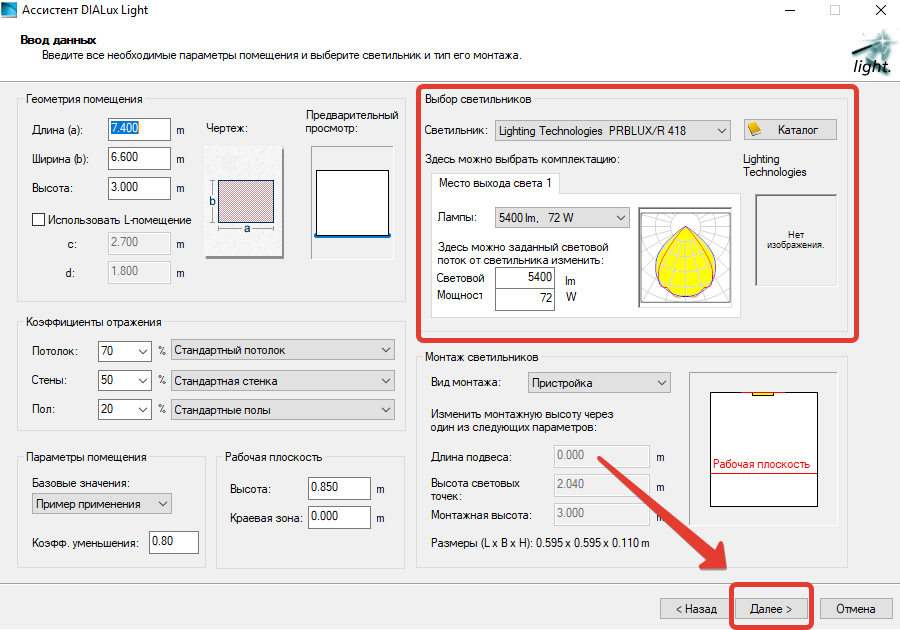Click the Ширина (b) input field

click(x=139, y=158)
